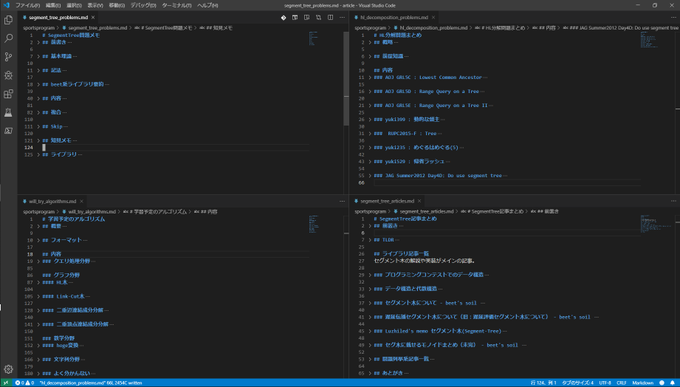Click the Open Changes icon in editor toolbar
The image size is (680, 387).
click(318, 18)
